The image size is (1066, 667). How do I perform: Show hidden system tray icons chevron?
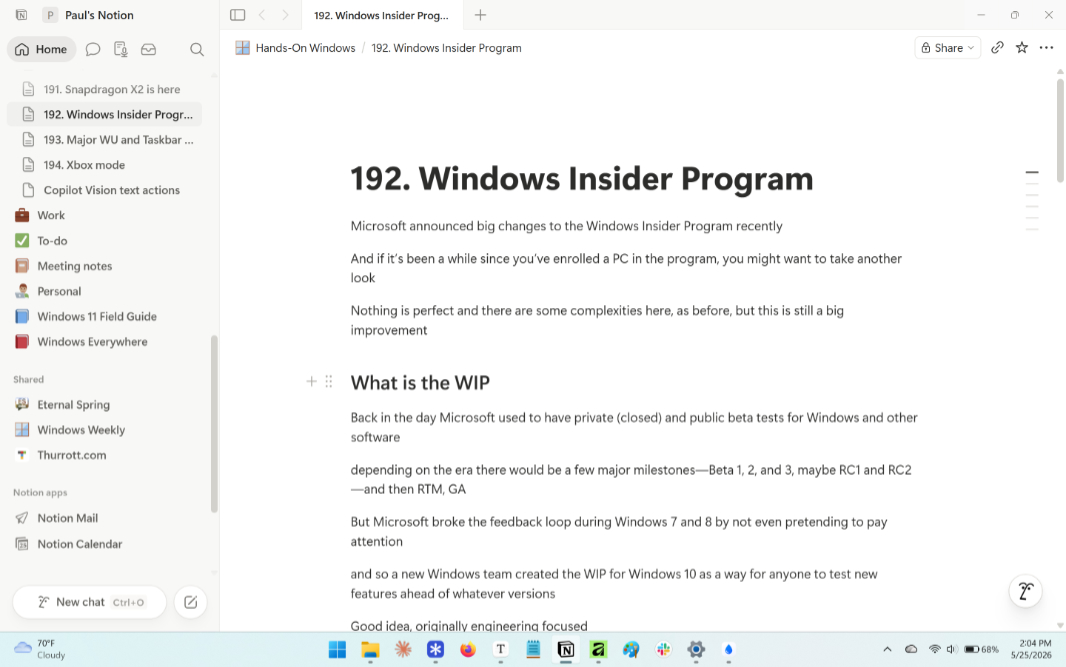[887, 649]
